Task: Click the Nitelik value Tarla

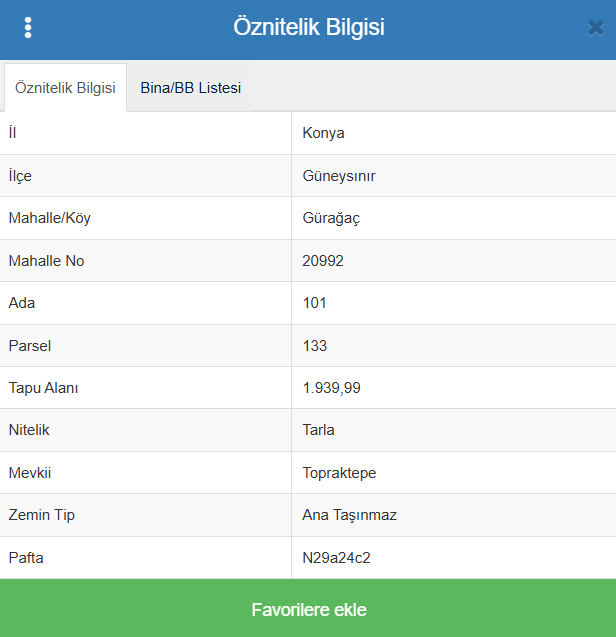Action: pyautogui.click(x=318, y=430)
